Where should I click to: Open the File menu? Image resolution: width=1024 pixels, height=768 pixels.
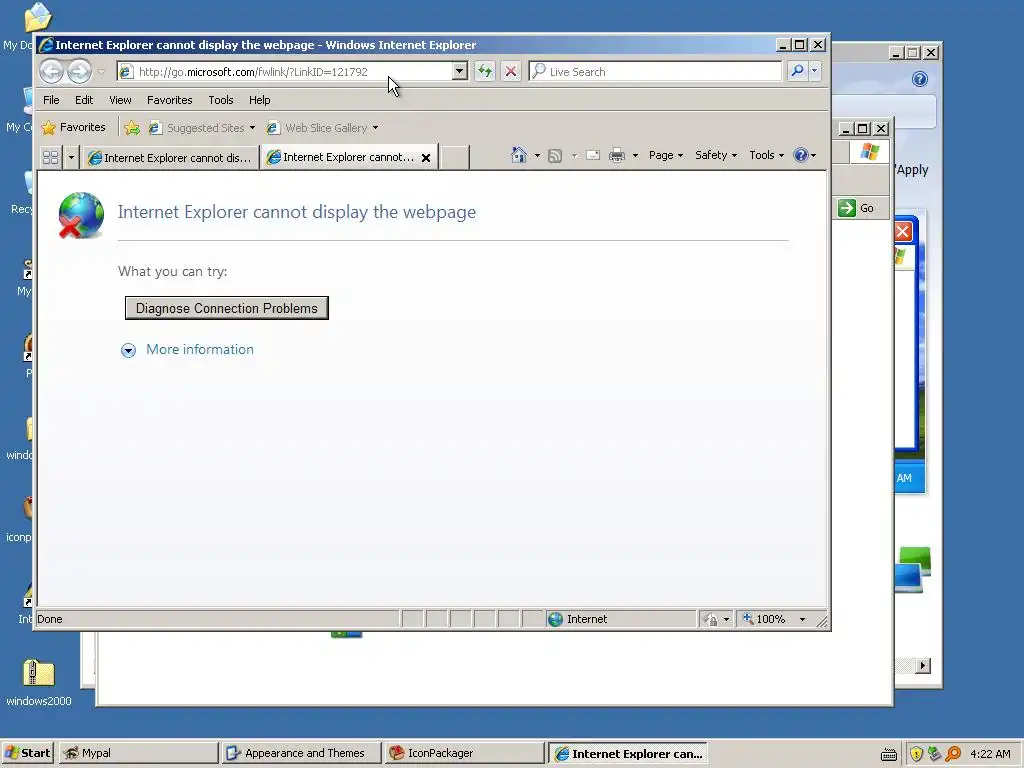(x=51, y=100)
